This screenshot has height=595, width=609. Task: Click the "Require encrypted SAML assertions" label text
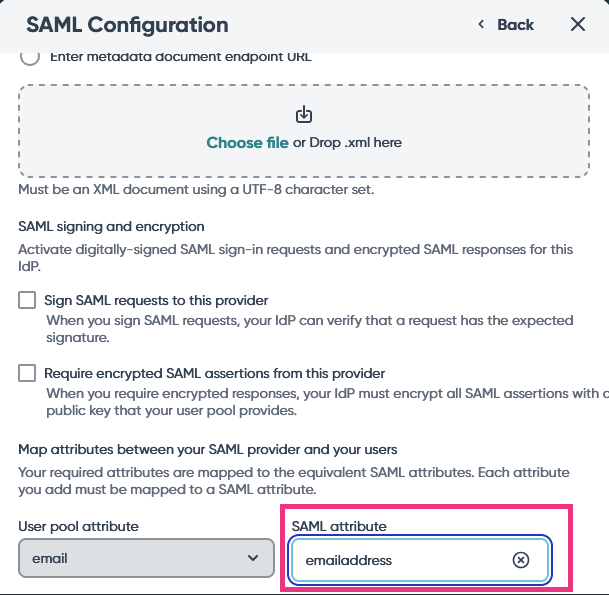point(214,373)
